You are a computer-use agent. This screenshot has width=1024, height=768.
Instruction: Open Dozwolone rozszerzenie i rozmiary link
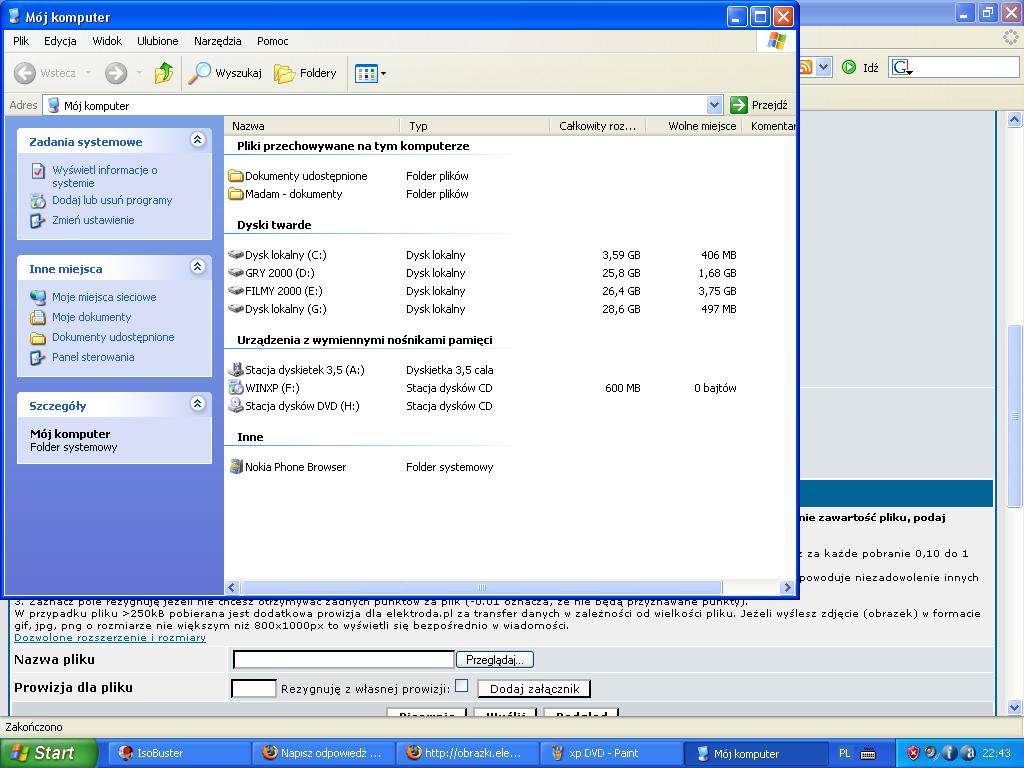pos(110,637)
